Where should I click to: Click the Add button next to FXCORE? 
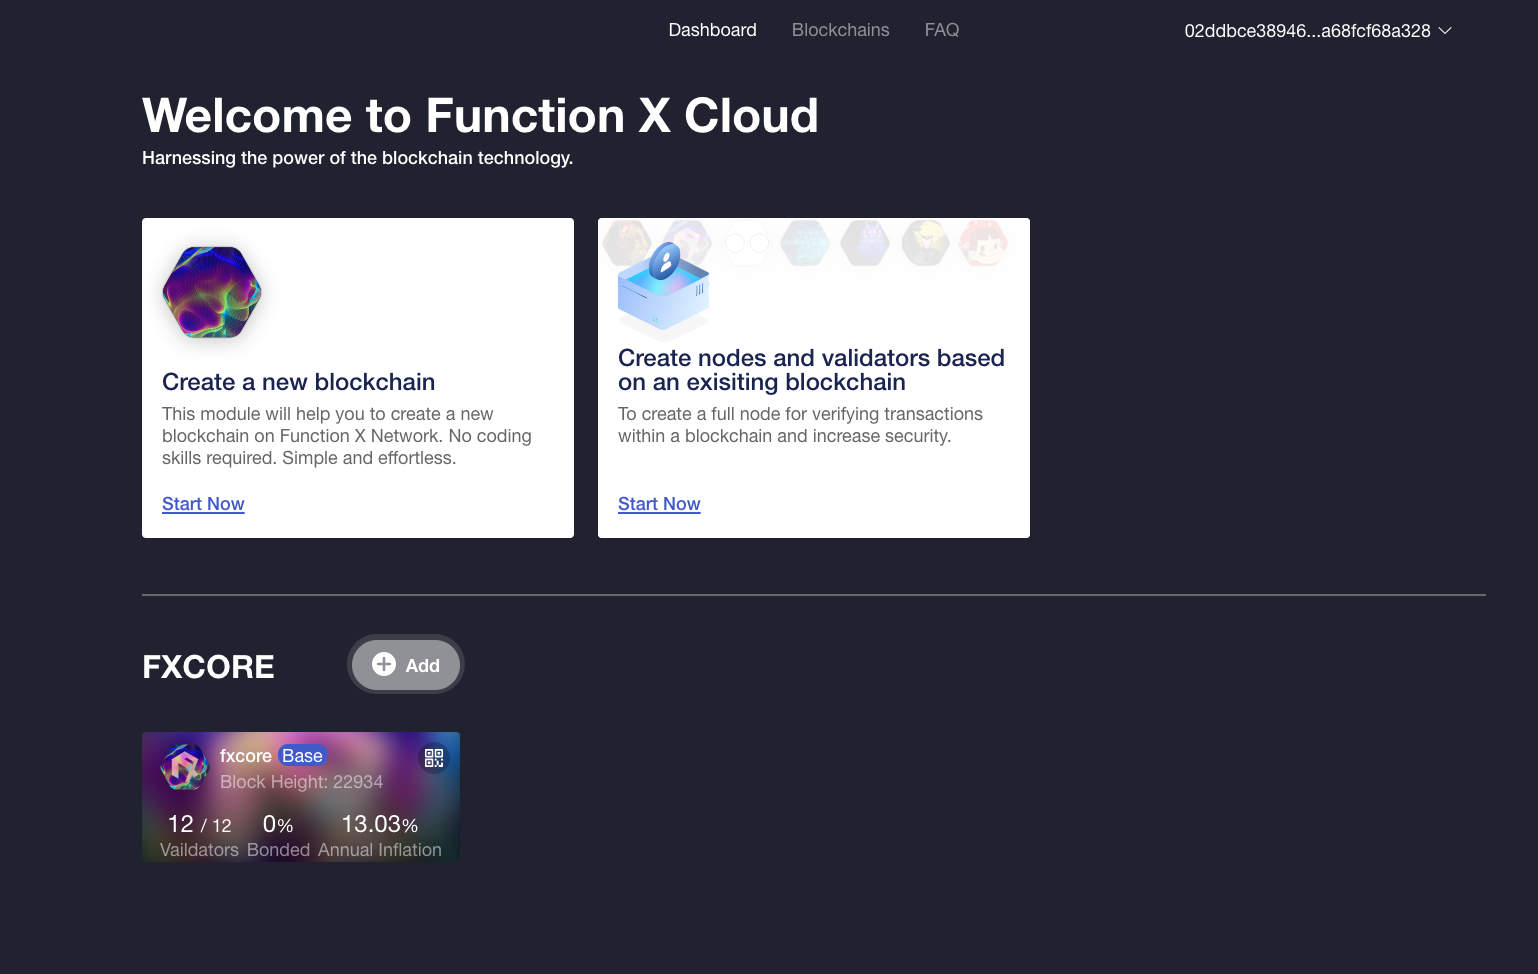pyautogui.click(x=406, y=665)
